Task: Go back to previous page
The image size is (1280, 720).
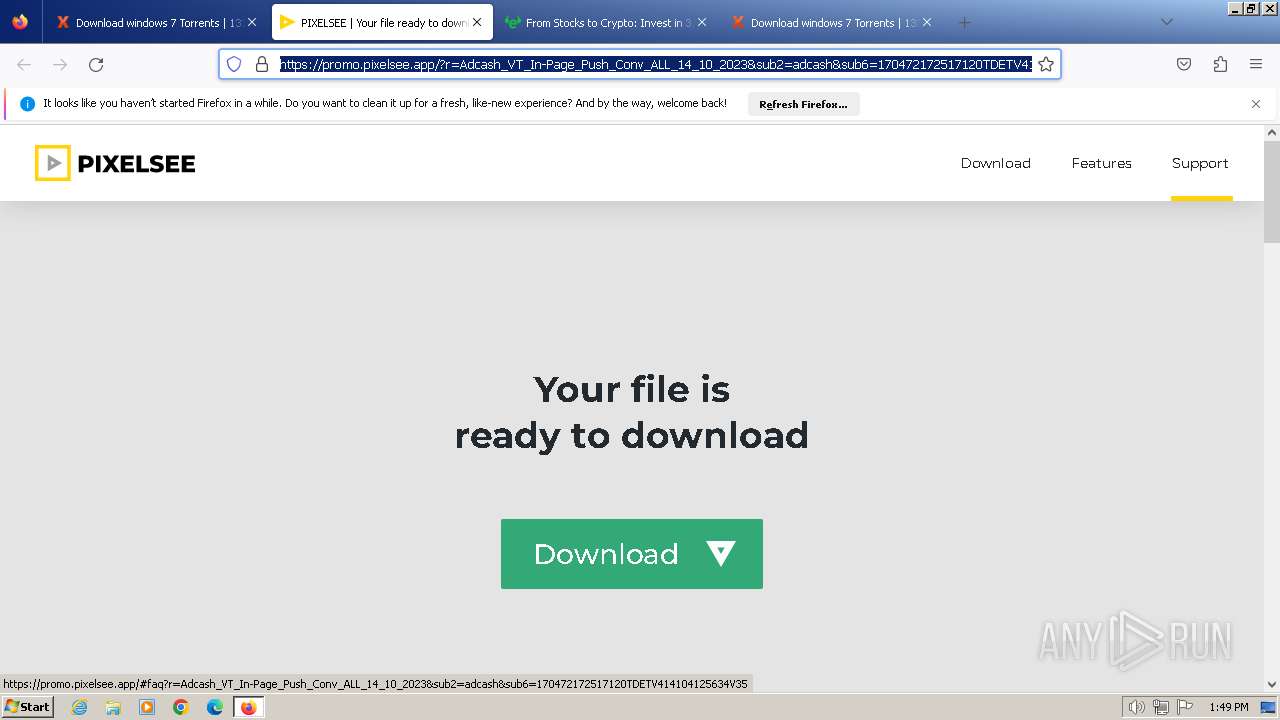Action: (x=24, y=64)
